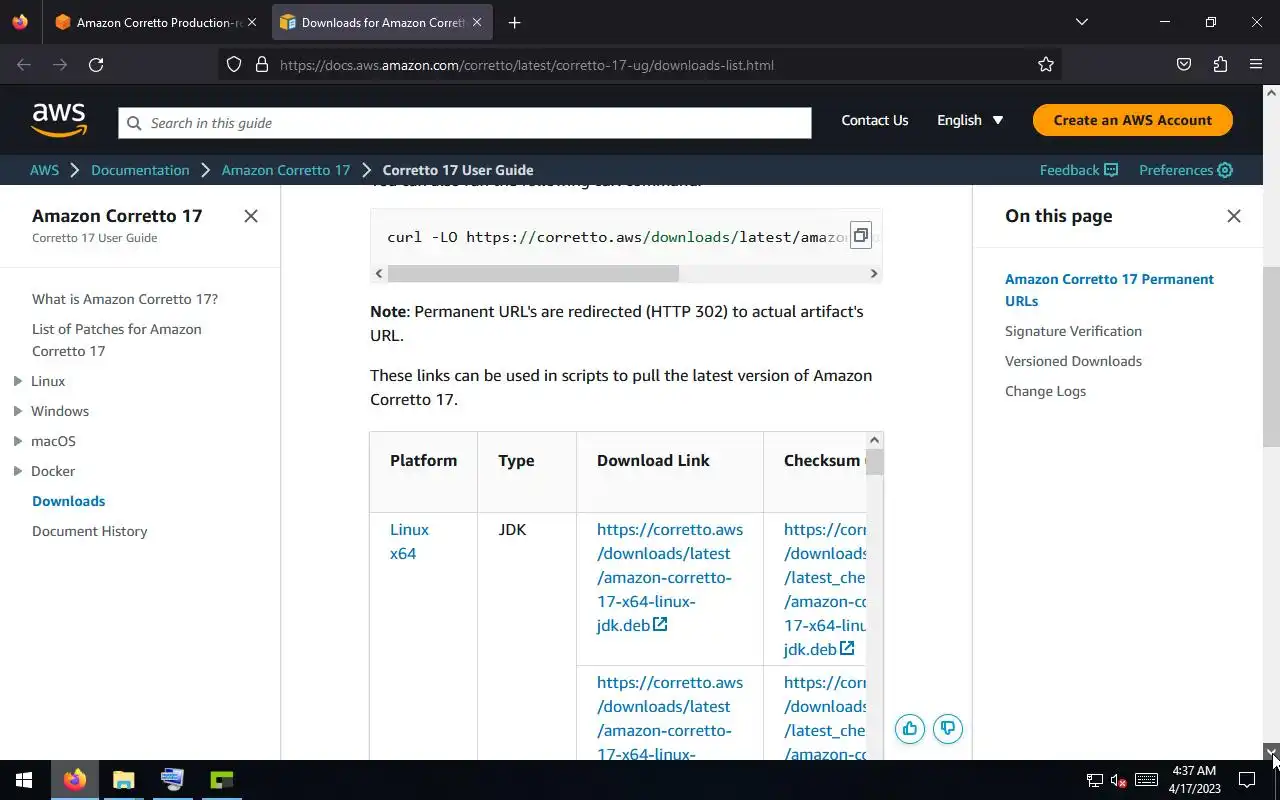Close the Downloads for Amazon Corretto tab
This screenshot has width=1280, height=800.
[477, 22]
